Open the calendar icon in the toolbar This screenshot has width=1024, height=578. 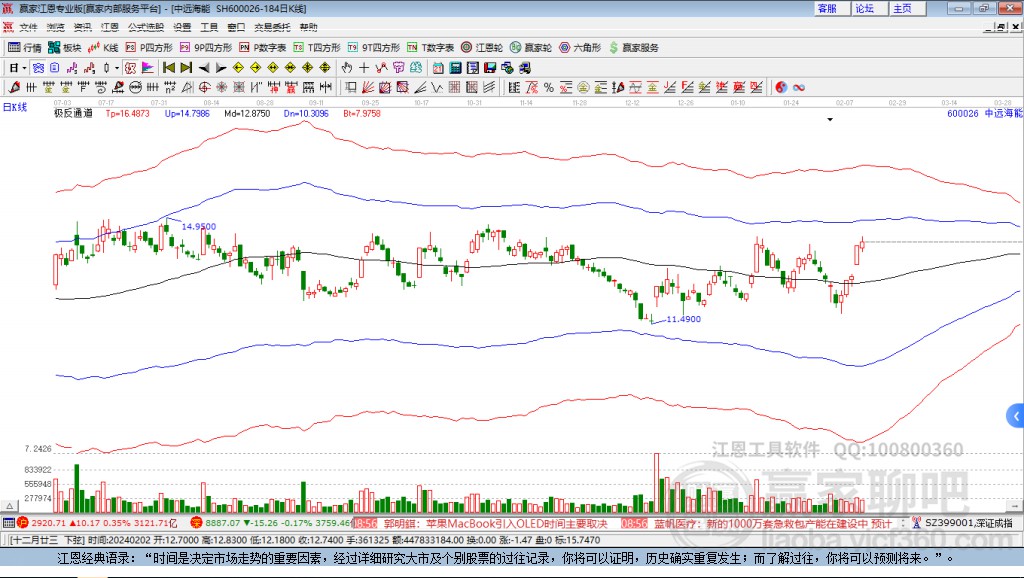tap(438, 68)
